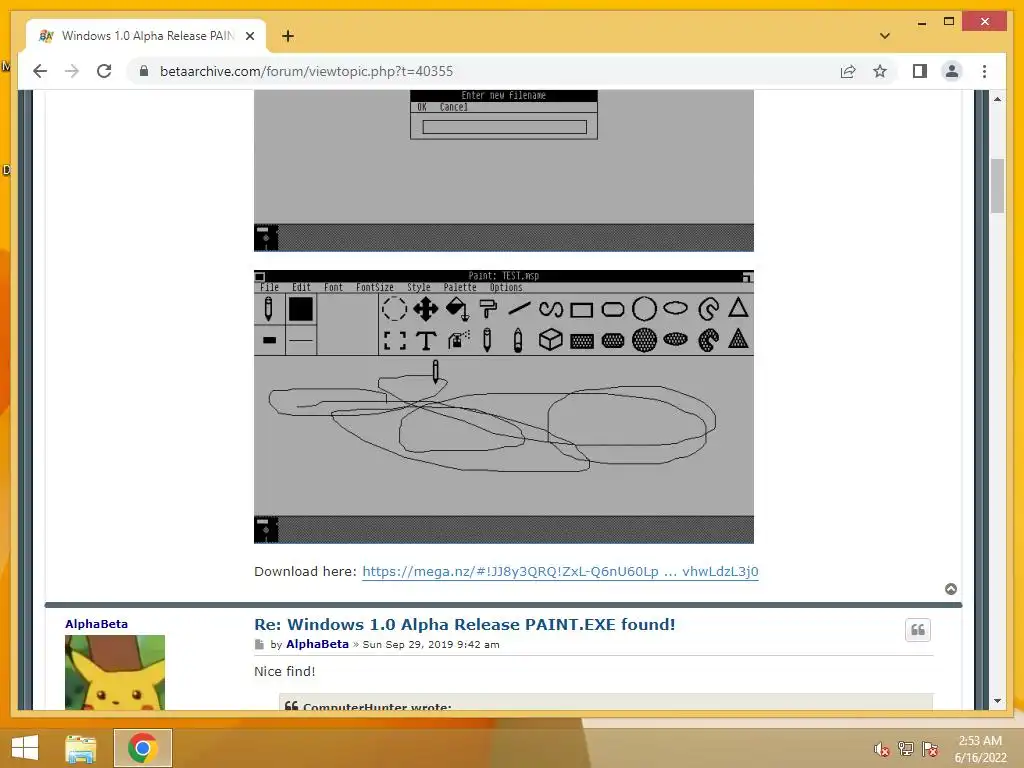Click the 'Sun Sep 29, 2019 9:42 am' timestamp
1024x768 pixels.
coord(431,645)
